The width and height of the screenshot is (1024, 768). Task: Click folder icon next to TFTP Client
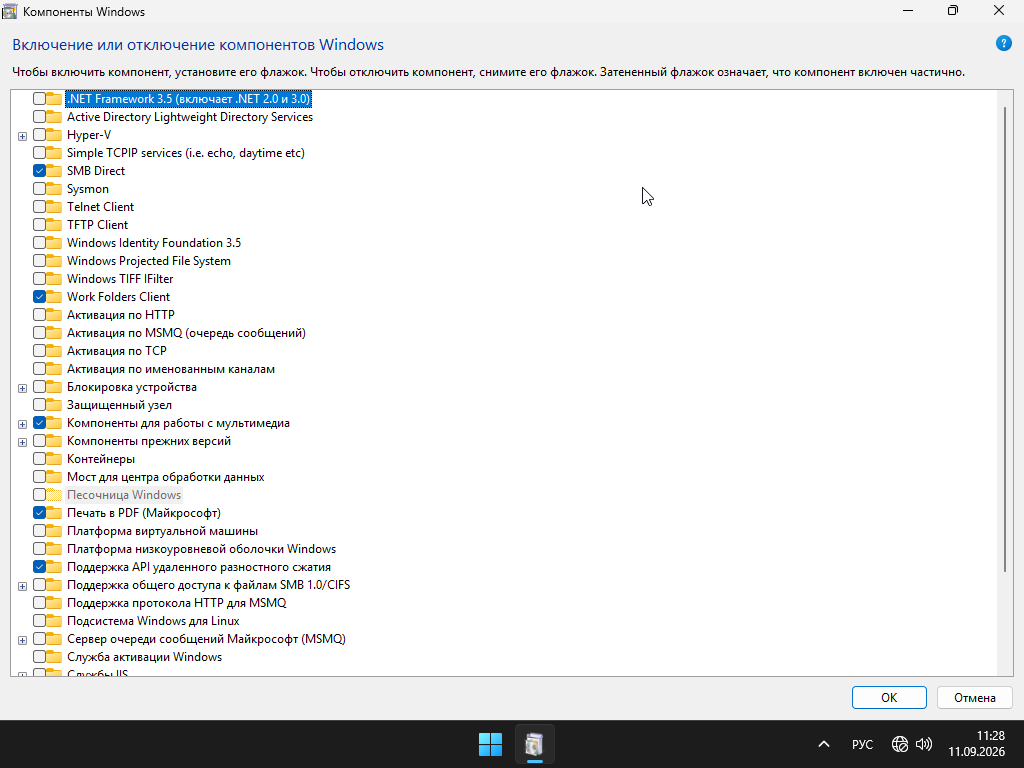coord(54,225)
